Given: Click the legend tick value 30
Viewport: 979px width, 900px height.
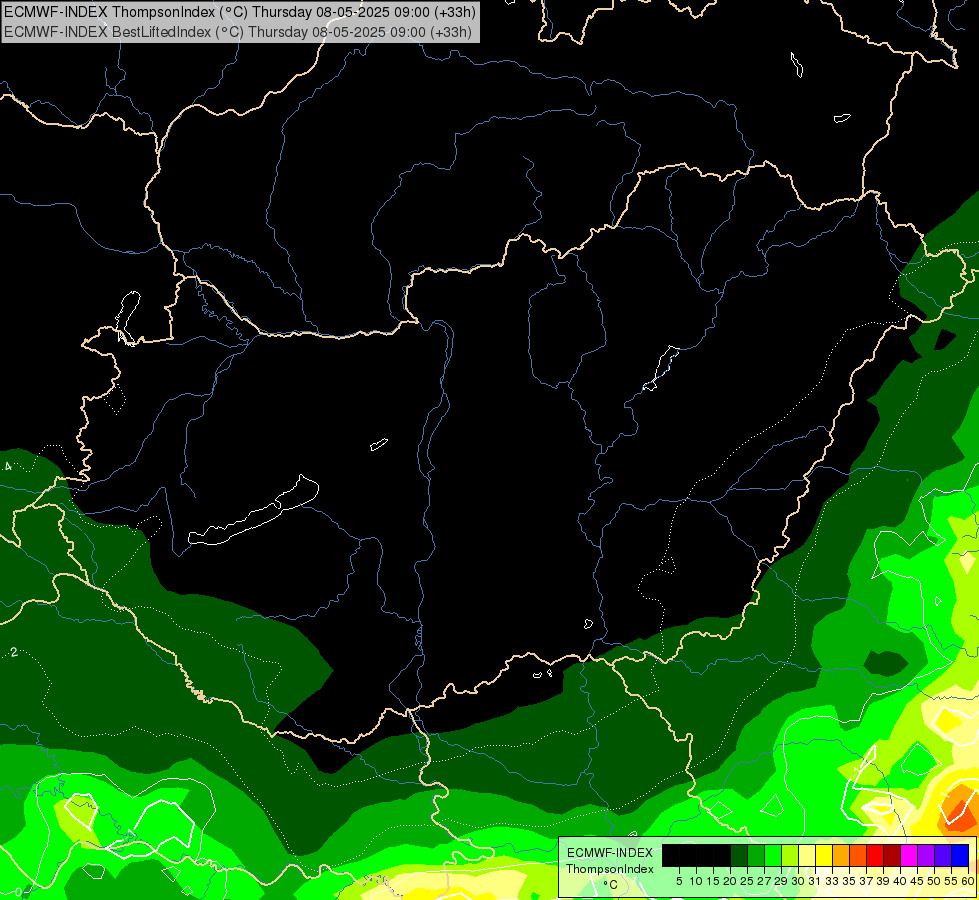Looking at the screenshot, I should coord(799,881).
